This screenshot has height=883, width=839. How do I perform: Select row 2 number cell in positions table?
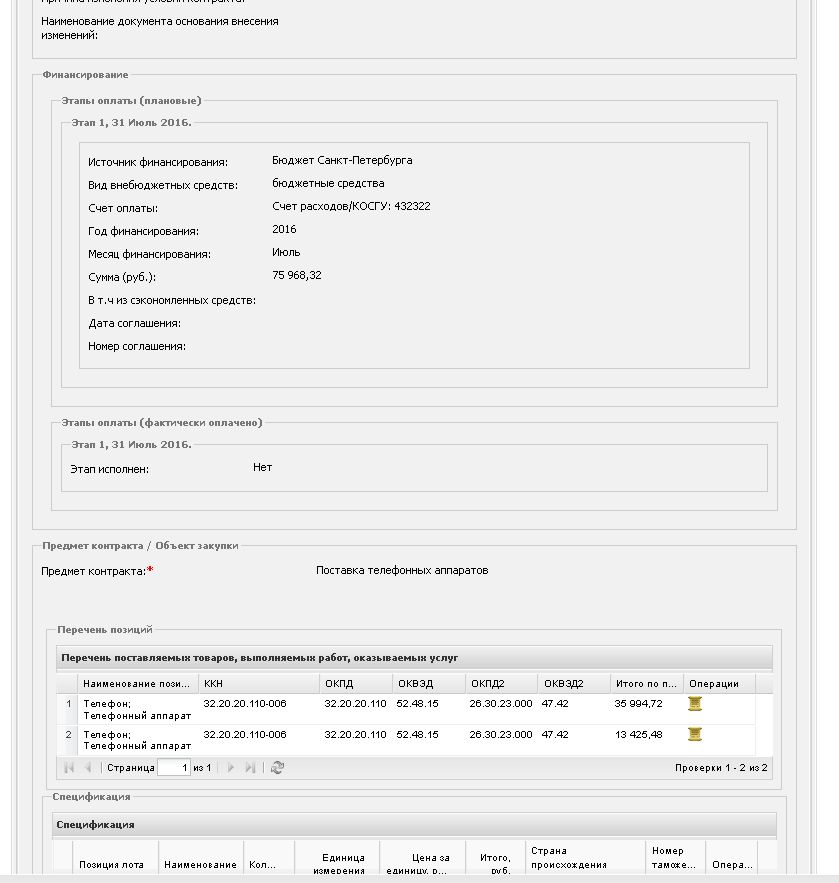tap(69, 740)
